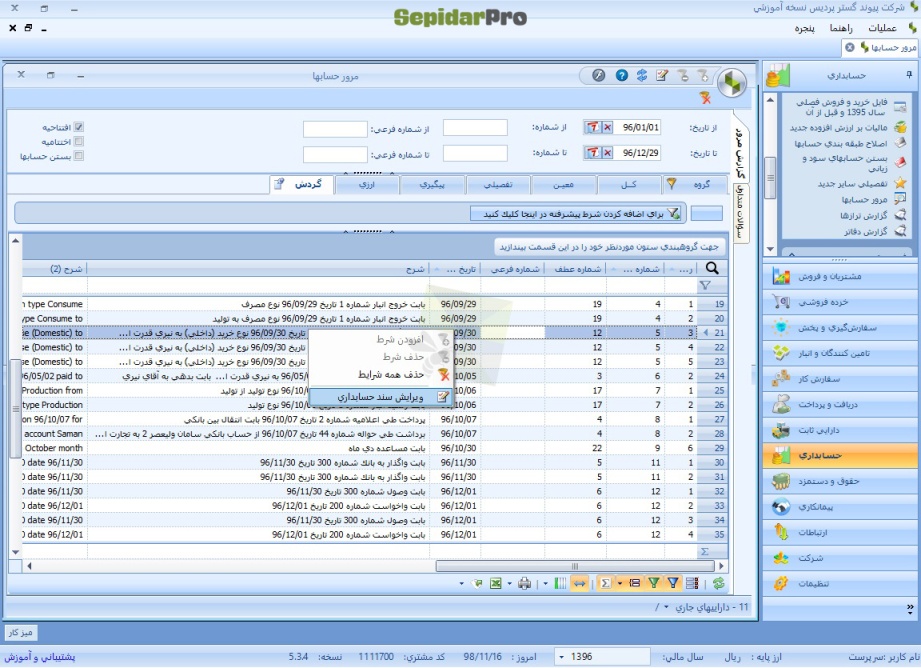Switch to the 'ارزی' tab
This screenshot has height=668, width=921.
coord(367,184)
